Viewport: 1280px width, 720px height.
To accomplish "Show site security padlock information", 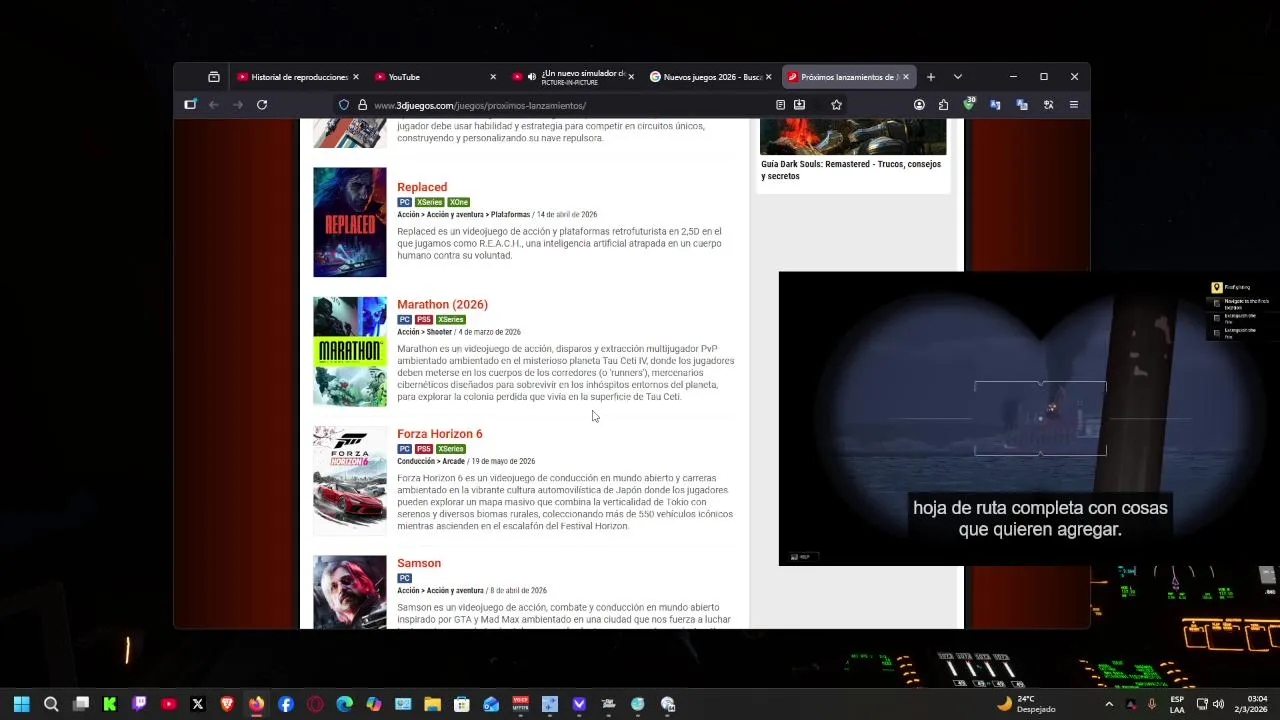I will [x=362, y=105].
